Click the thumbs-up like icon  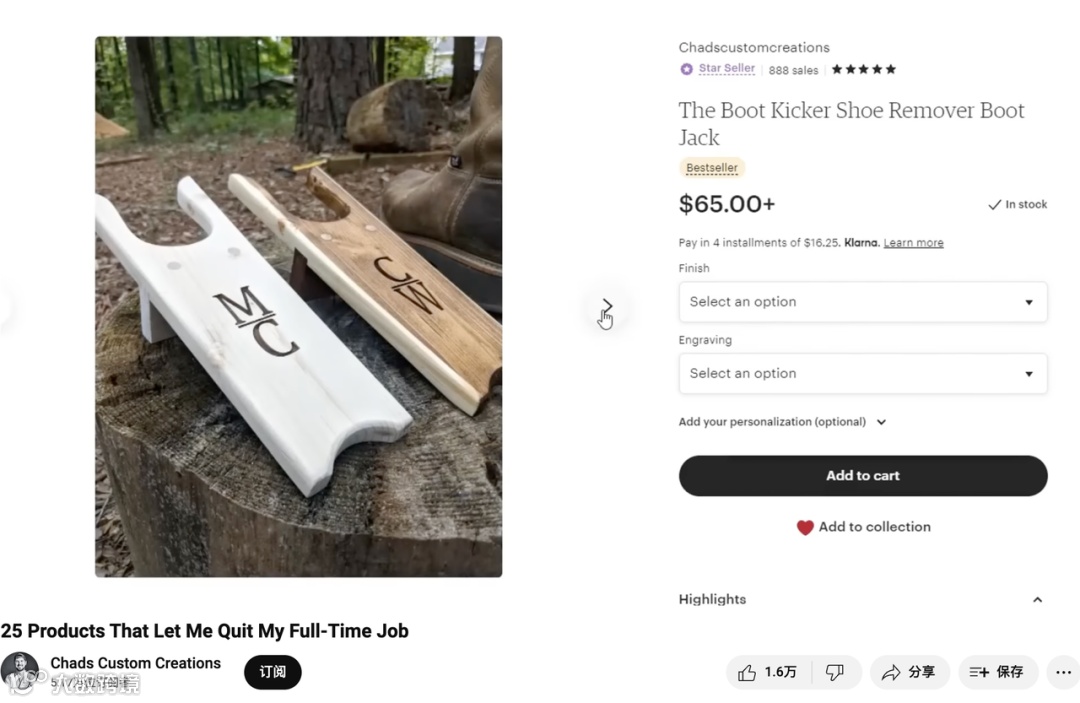tap(747, 673)
